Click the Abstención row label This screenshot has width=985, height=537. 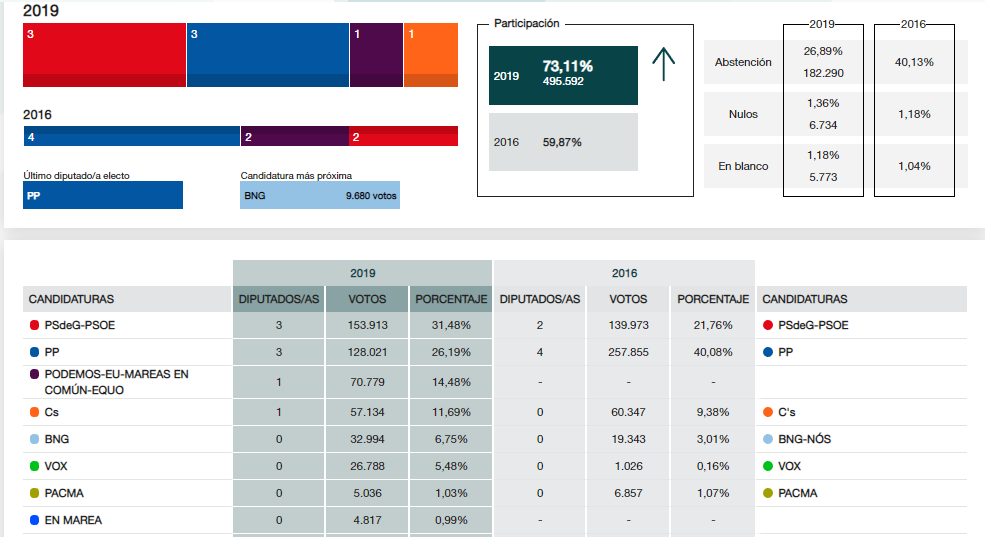point(743,62)
